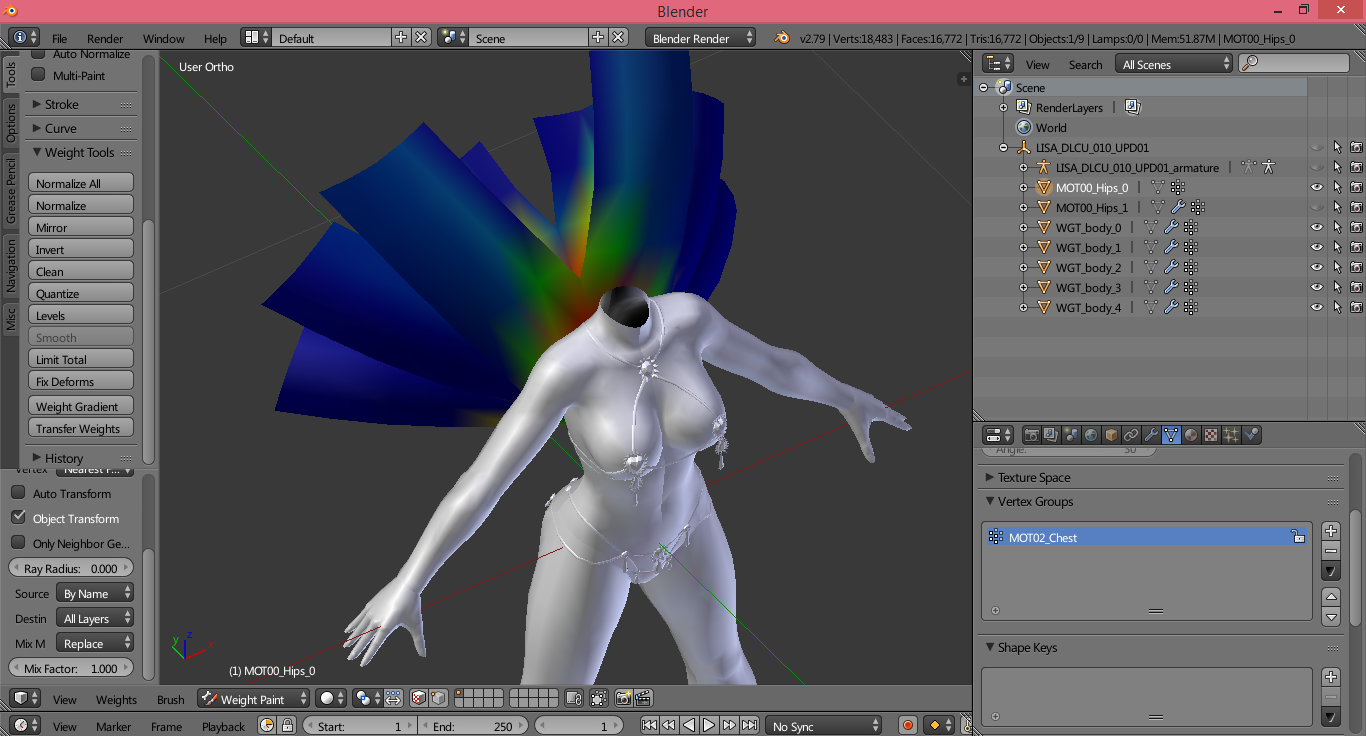Click the Ray Radius value slider
This screenshot has height=736, width=1366.
71,568
